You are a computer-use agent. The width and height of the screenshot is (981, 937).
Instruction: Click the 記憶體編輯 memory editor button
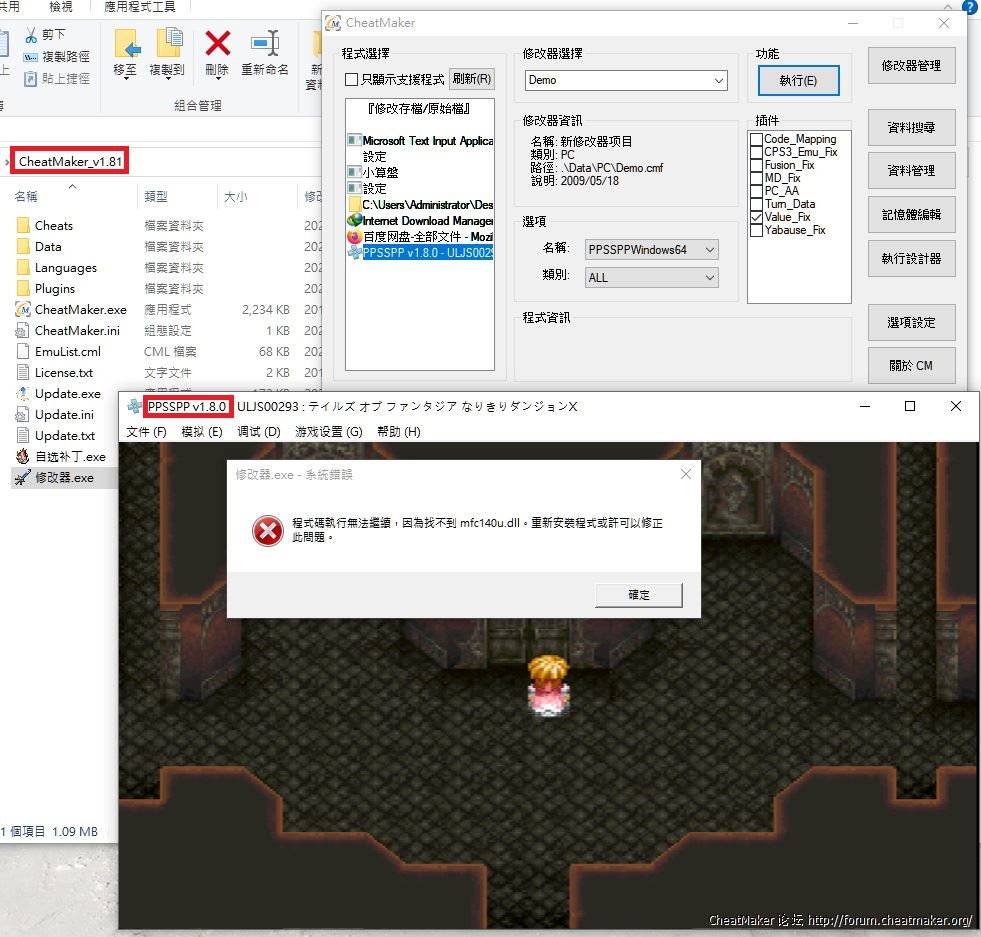point(911,214)
